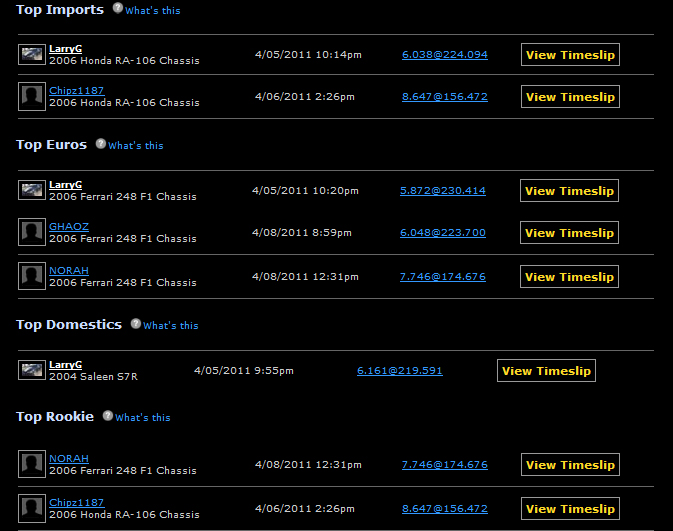
Task: Open LarryG's avatar in Top Imports
Action: (x=32, y=54)
